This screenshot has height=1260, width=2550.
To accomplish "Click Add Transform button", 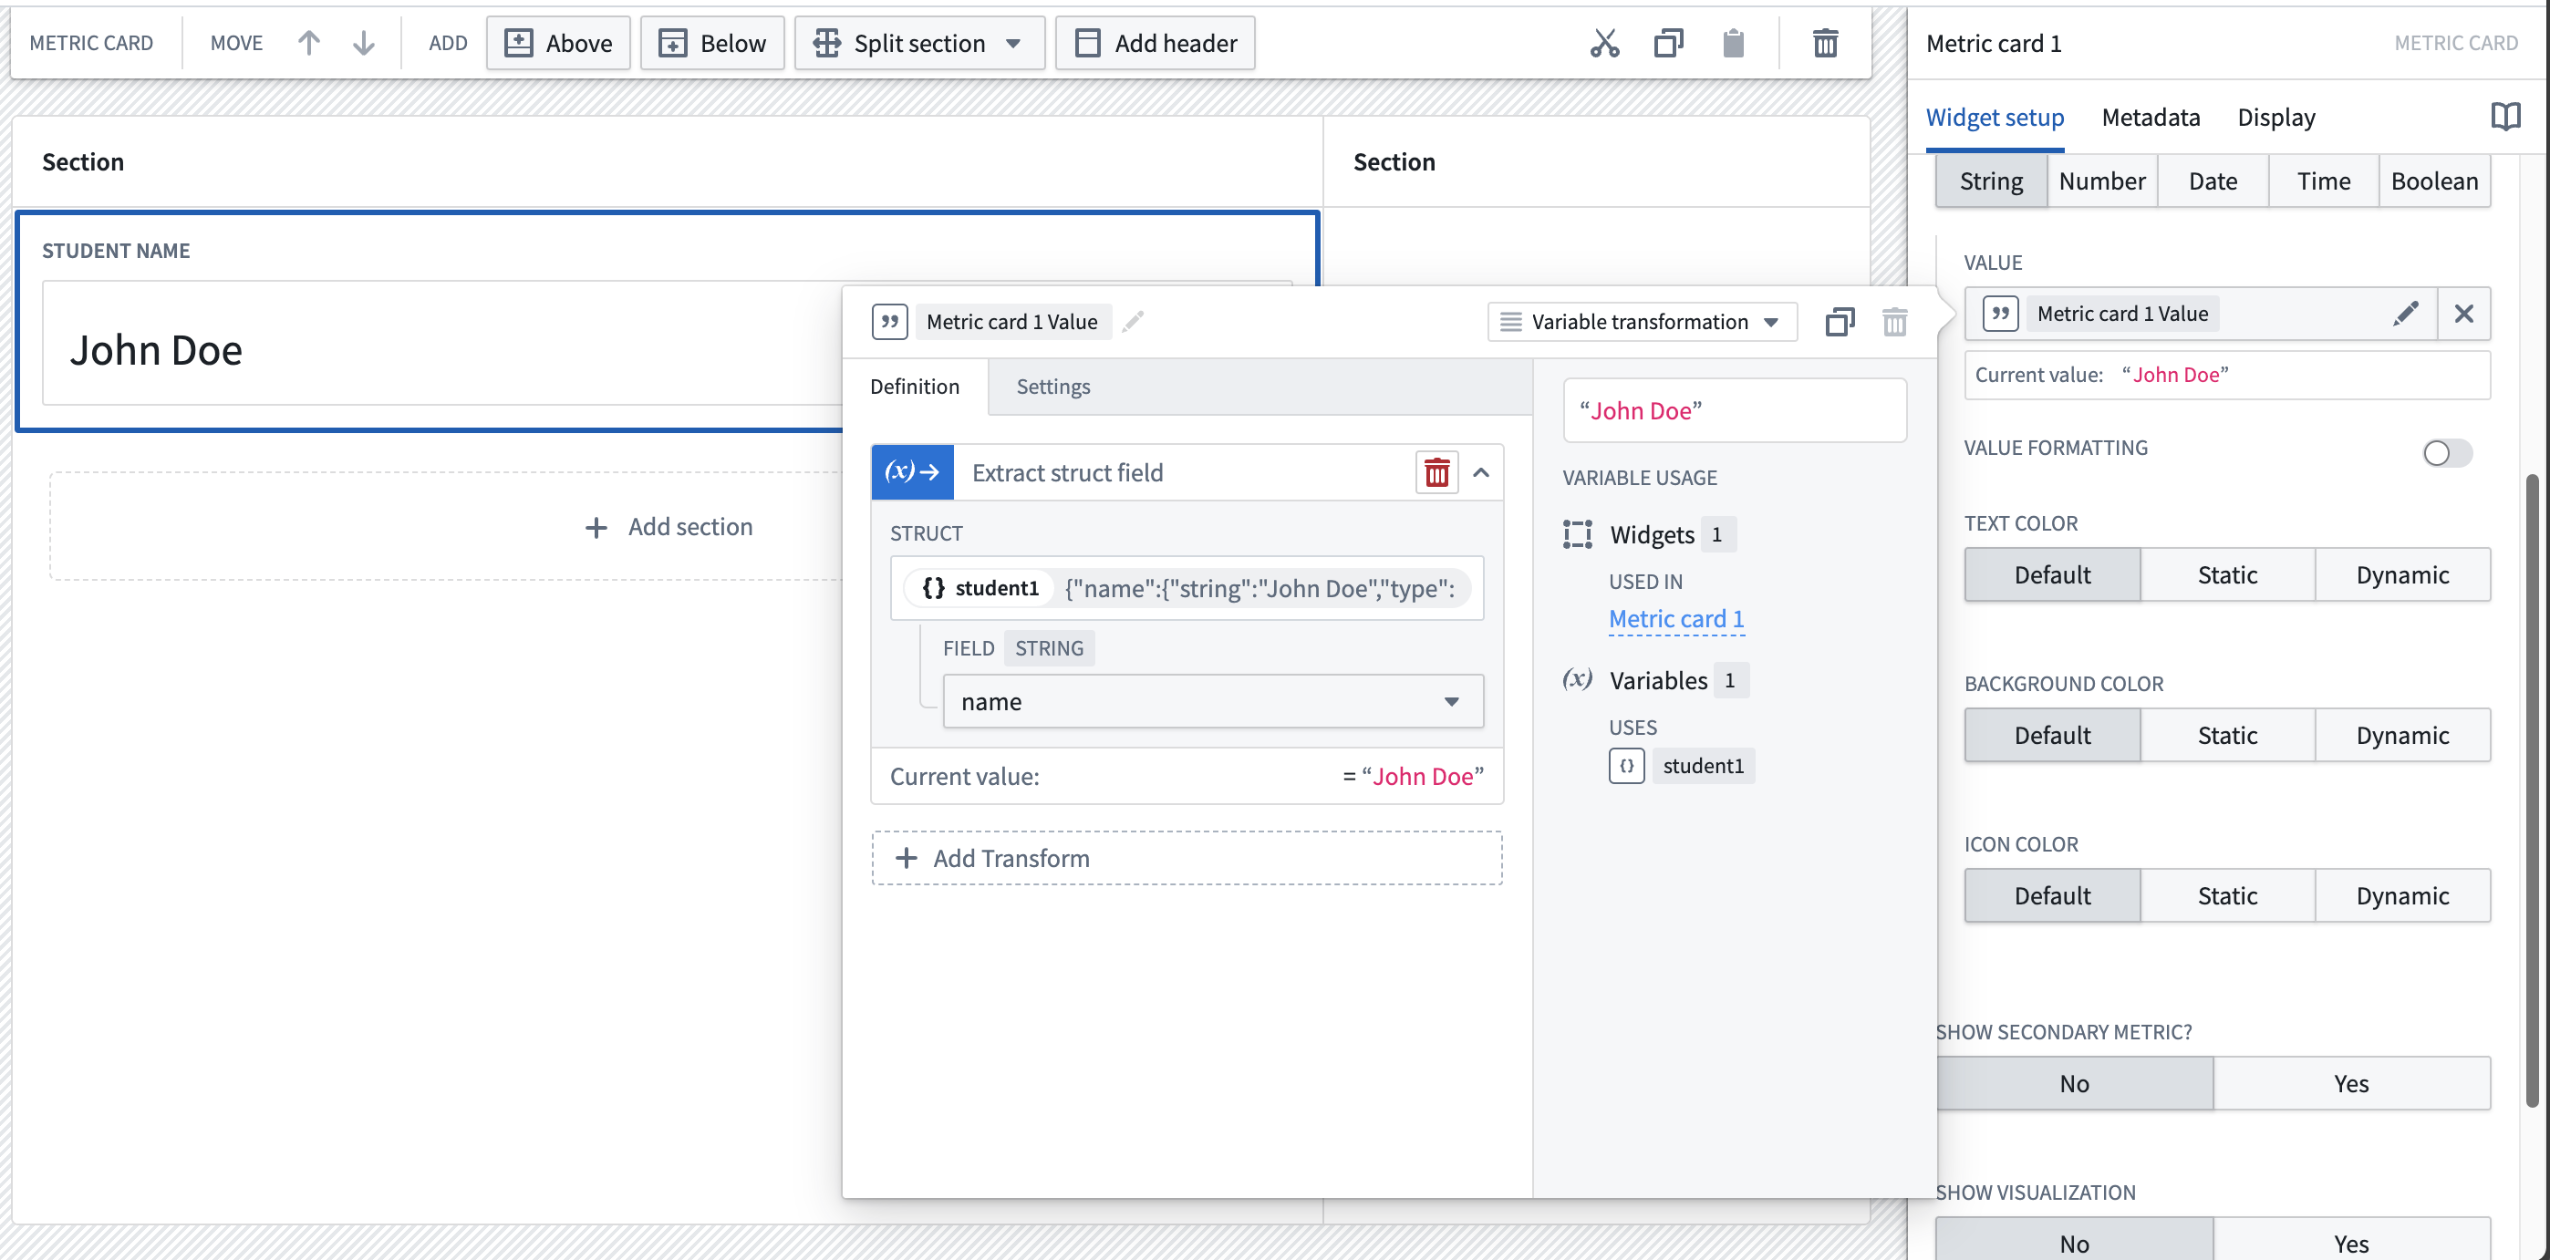I will (x=1187, y=858).
